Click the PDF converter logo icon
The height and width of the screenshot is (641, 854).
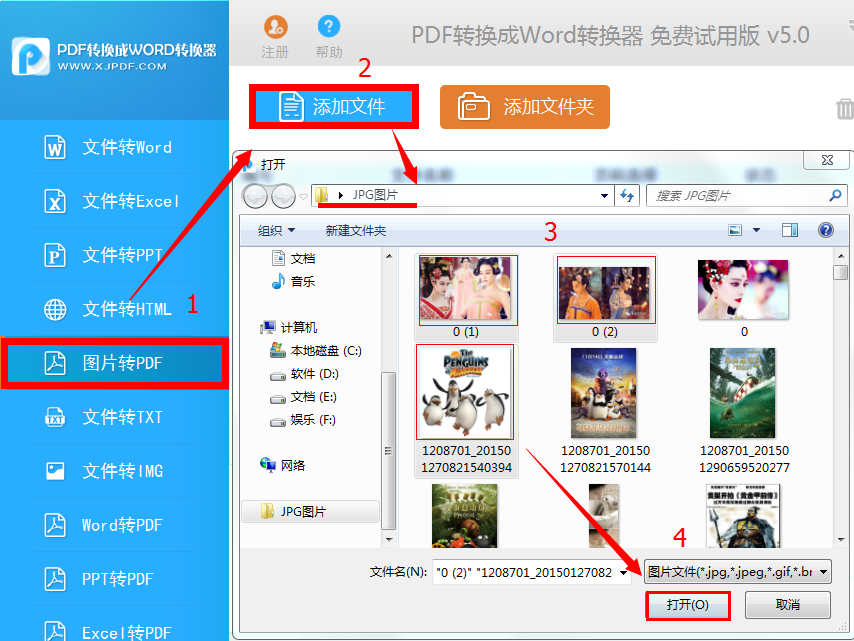pyautogui.click(x=31, y=56)
